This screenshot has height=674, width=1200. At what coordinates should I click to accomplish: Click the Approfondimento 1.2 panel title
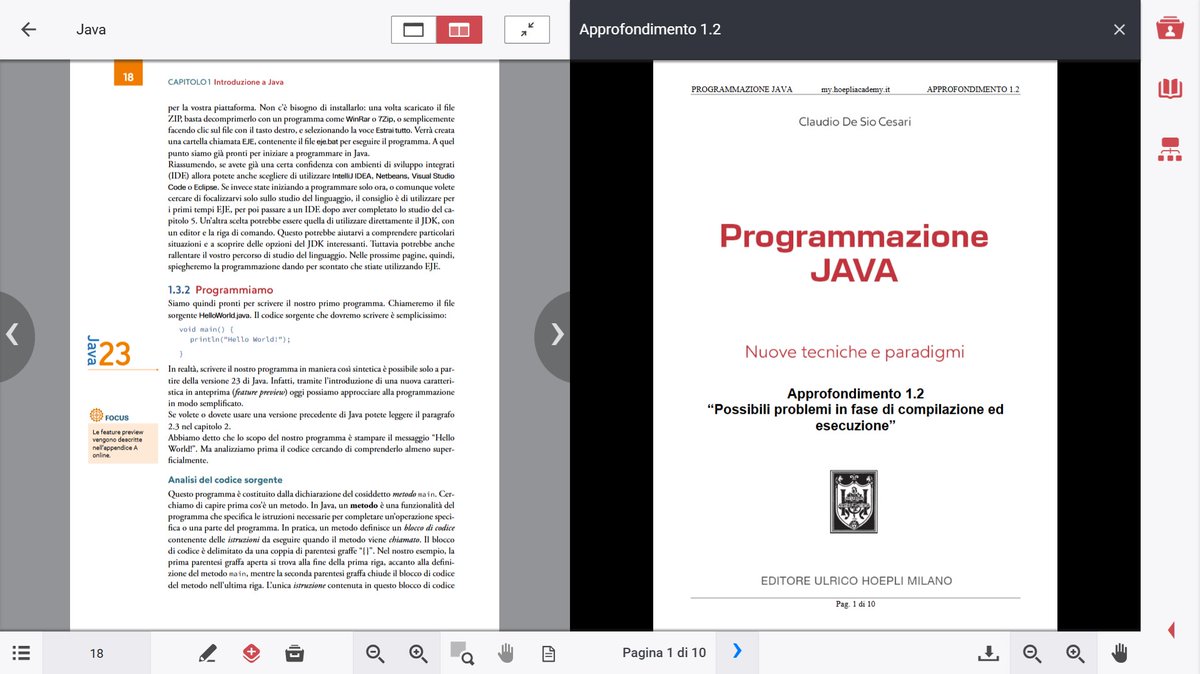coord(650,29)
